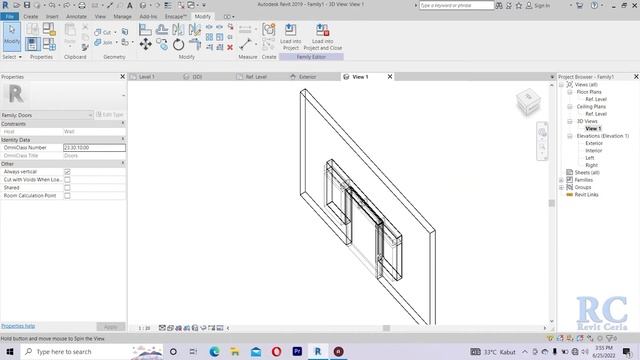Viewport: 640px width, 360px height.
Task: Open Opera browser from the taskbar
Action: click(276, 351)
